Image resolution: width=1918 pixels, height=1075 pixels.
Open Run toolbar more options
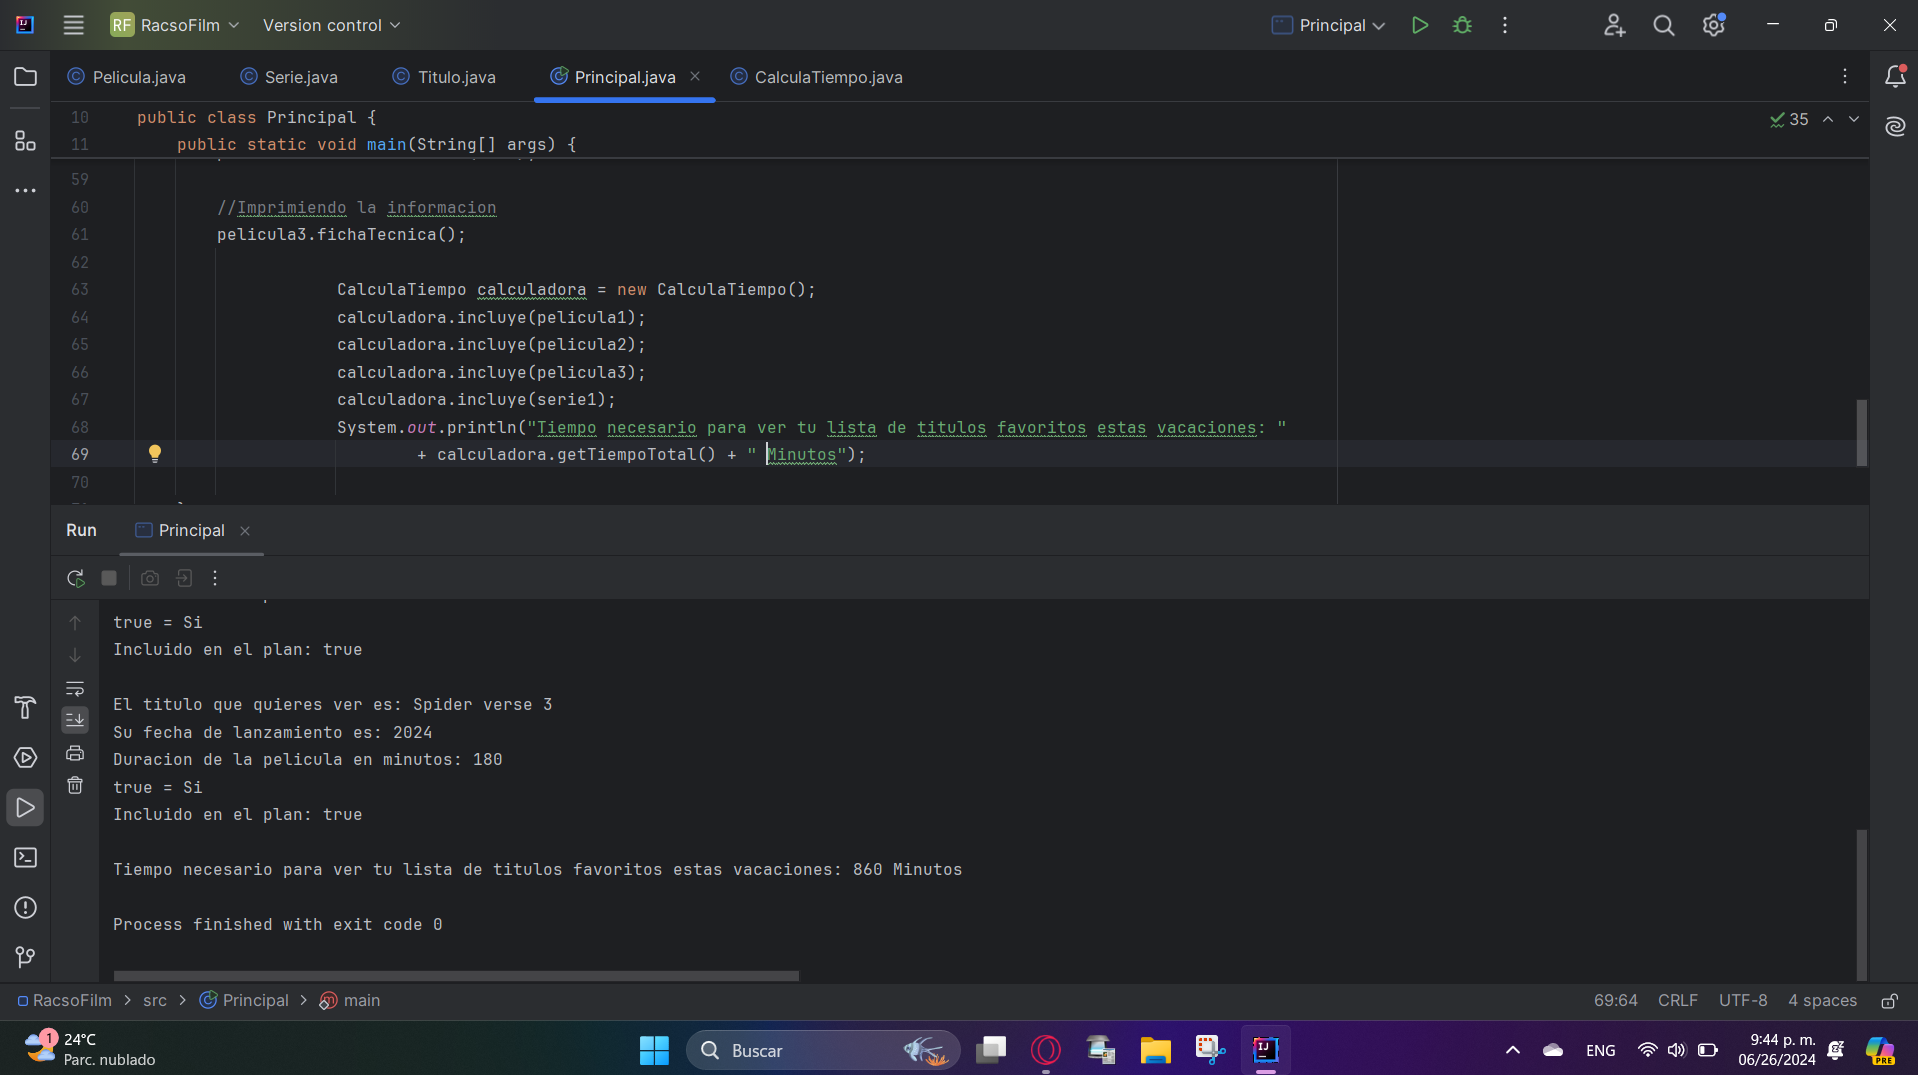(x=215, y=578)
